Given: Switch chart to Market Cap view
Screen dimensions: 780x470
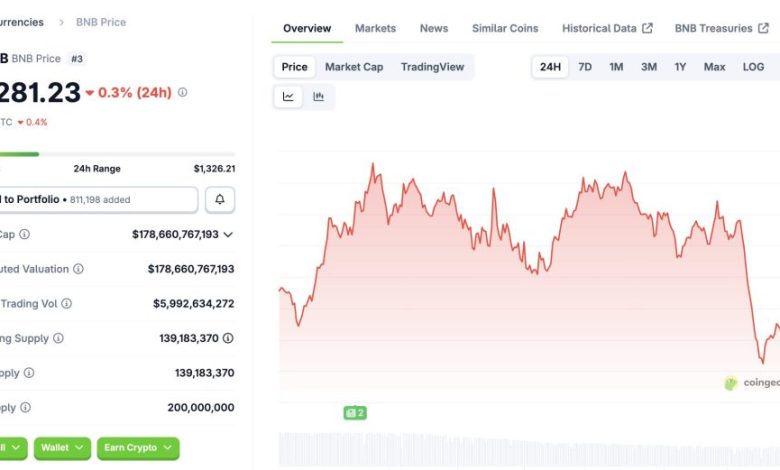Looking at the screenshot, I should coord(354,67).
